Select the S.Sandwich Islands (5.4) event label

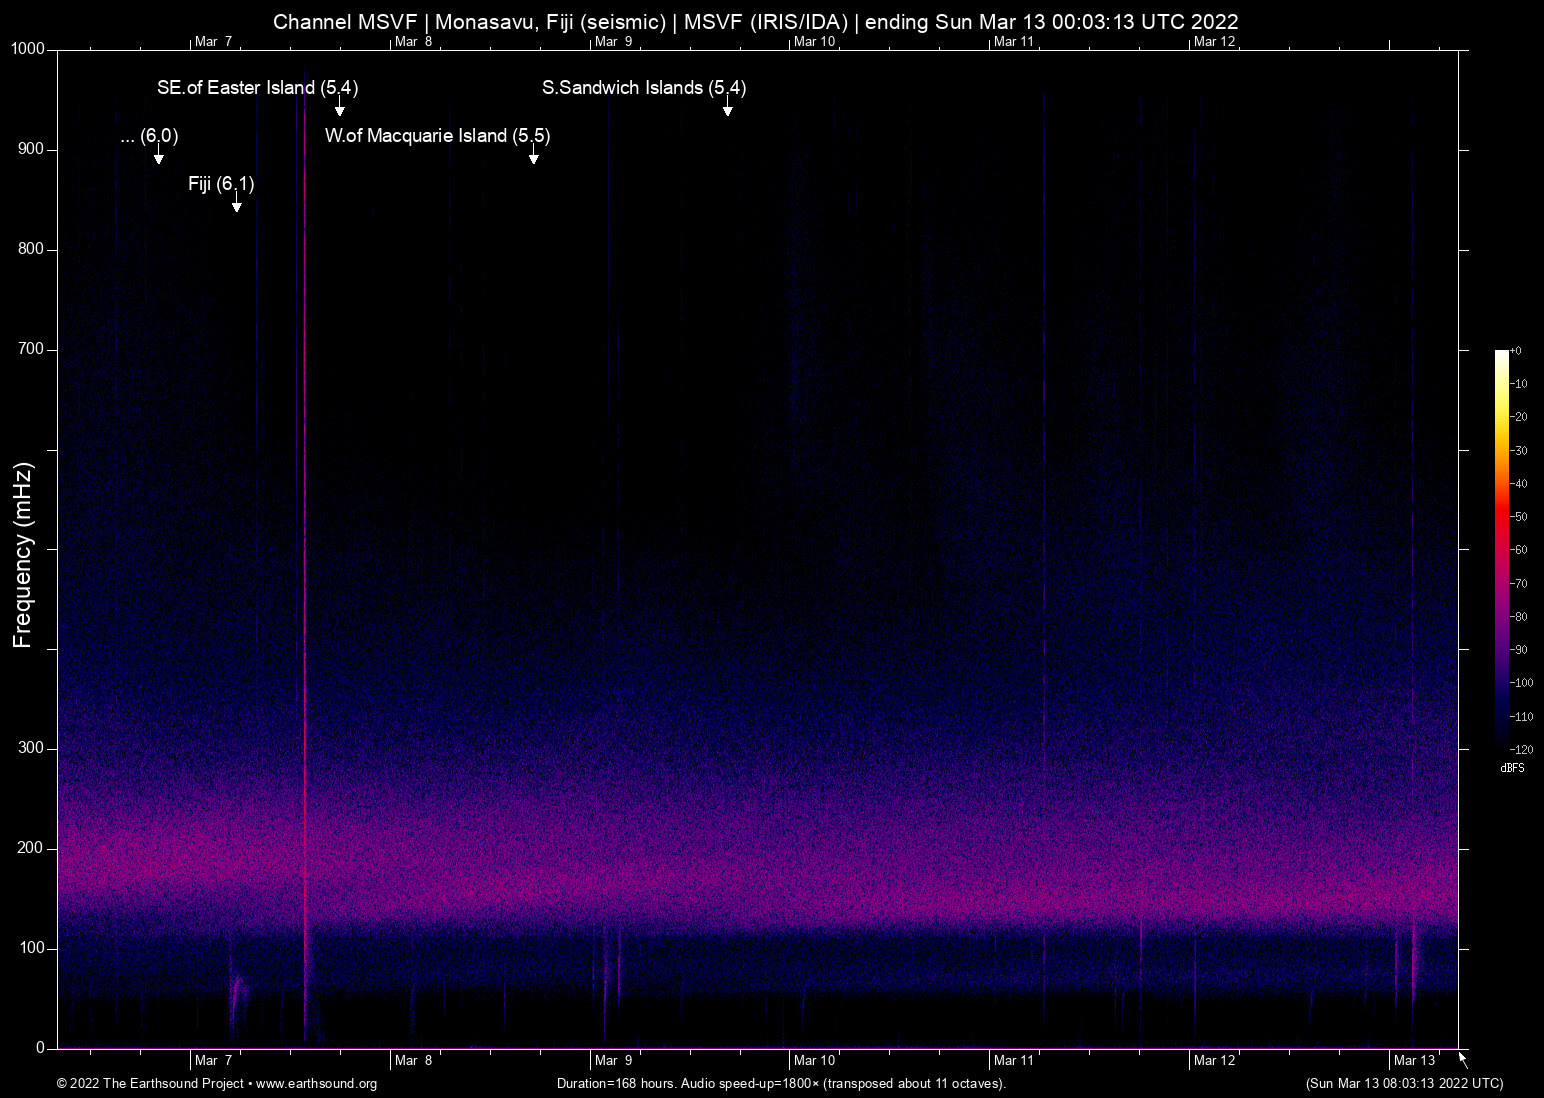644,88
